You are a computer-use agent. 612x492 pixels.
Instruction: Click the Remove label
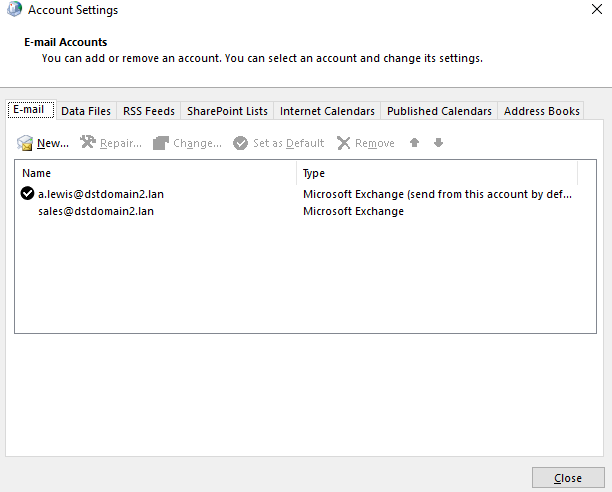[x=375, y=143]
